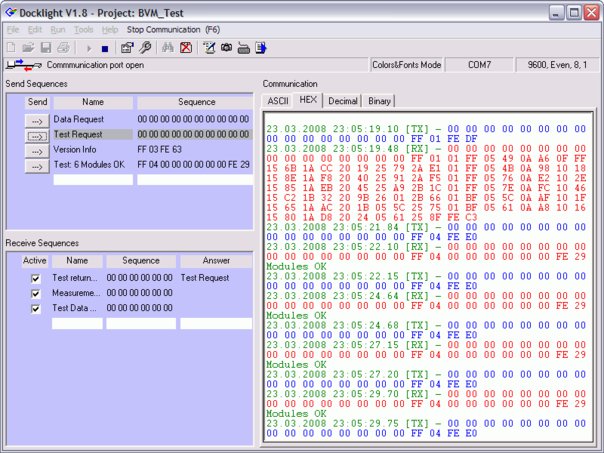Click empty sequence field under Send Sequences
Image resolution: width=604 pixels, height=453 pixels.
tap(195, 180)
